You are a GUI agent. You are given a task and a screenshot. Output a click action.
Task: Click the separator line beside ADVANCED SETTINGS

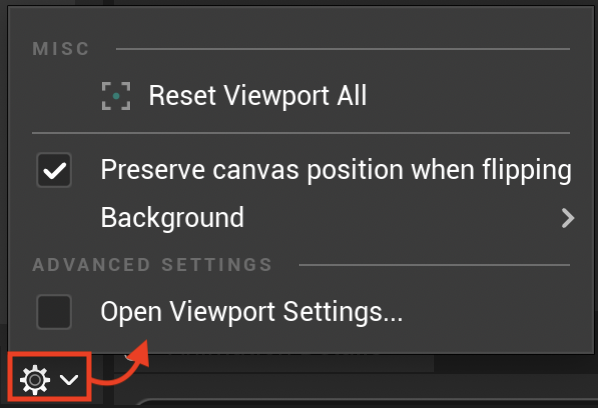coord(434,265)
